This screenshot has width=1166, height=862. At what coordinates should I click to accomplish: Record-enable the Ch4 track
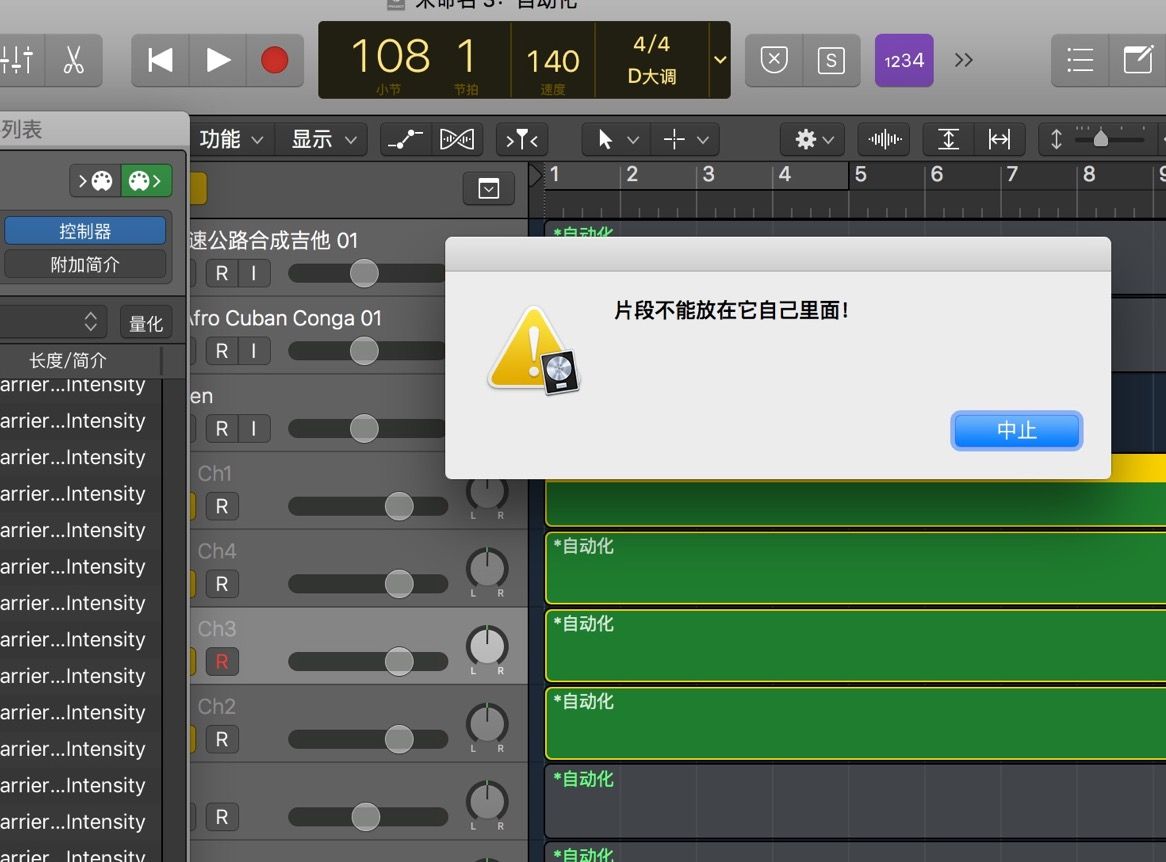point(222,584)
